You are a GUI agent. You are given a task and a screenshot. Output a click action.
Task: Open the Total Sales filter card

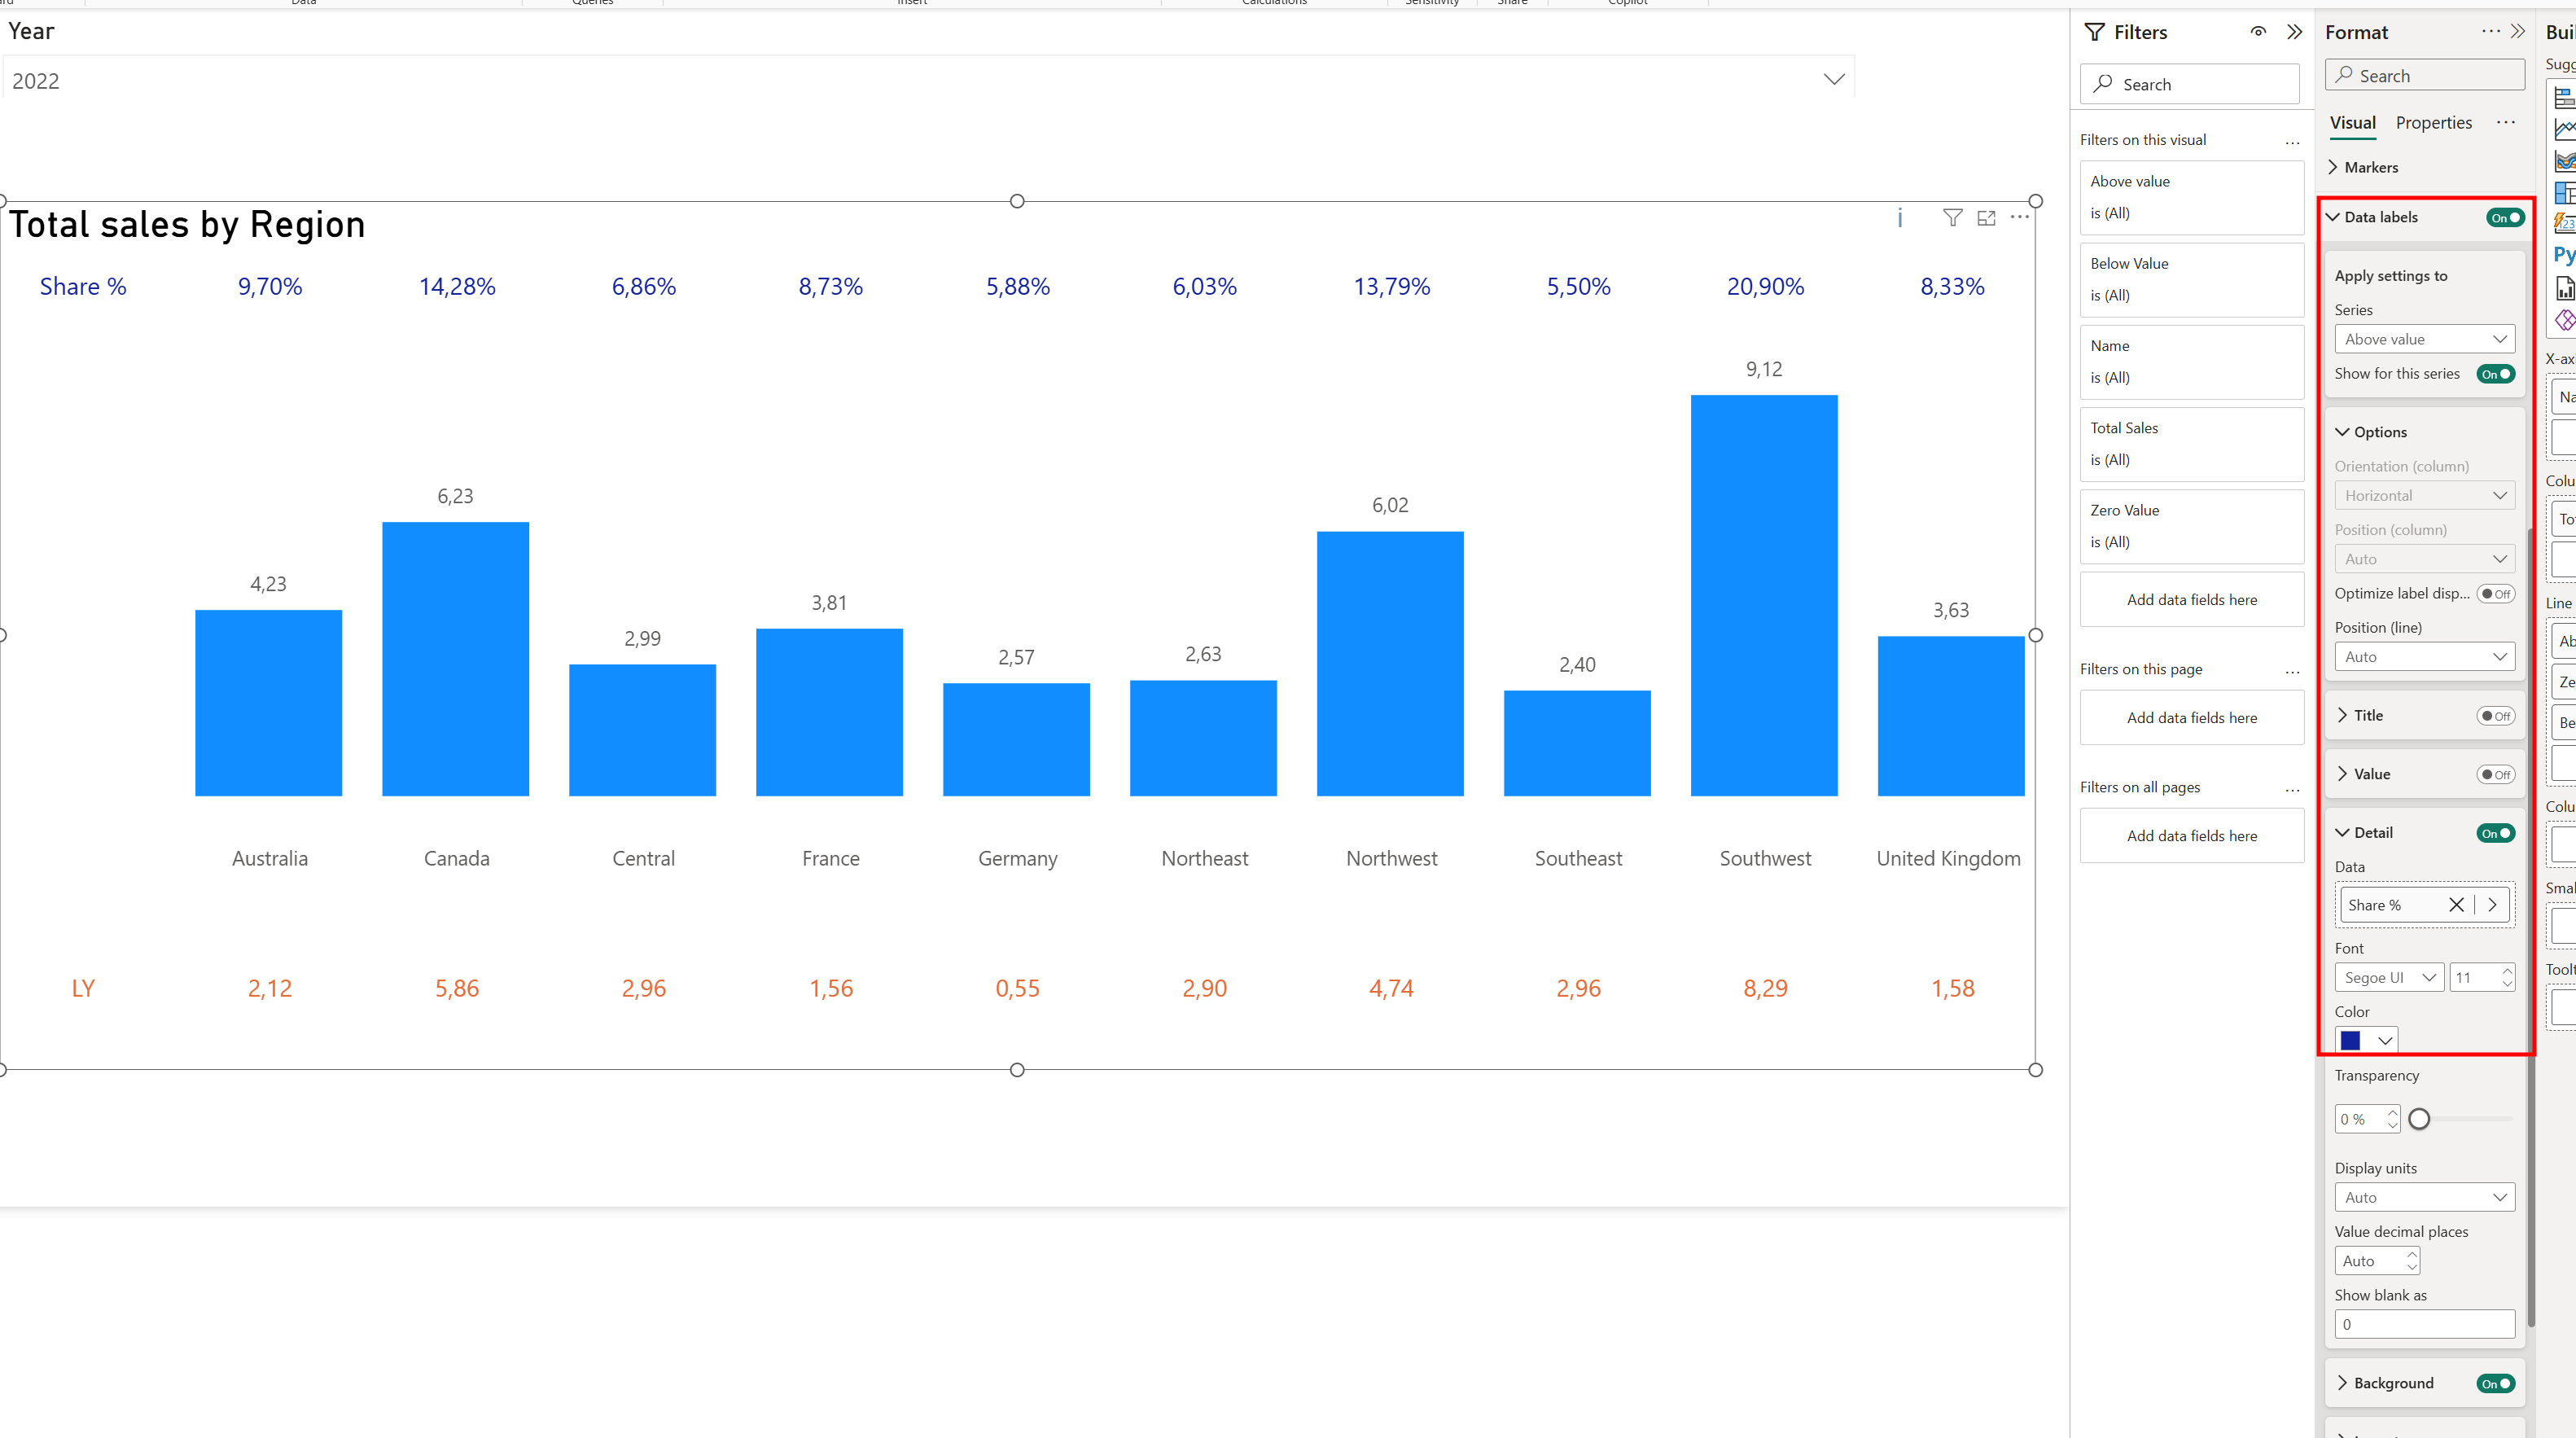click(2191, 444)
